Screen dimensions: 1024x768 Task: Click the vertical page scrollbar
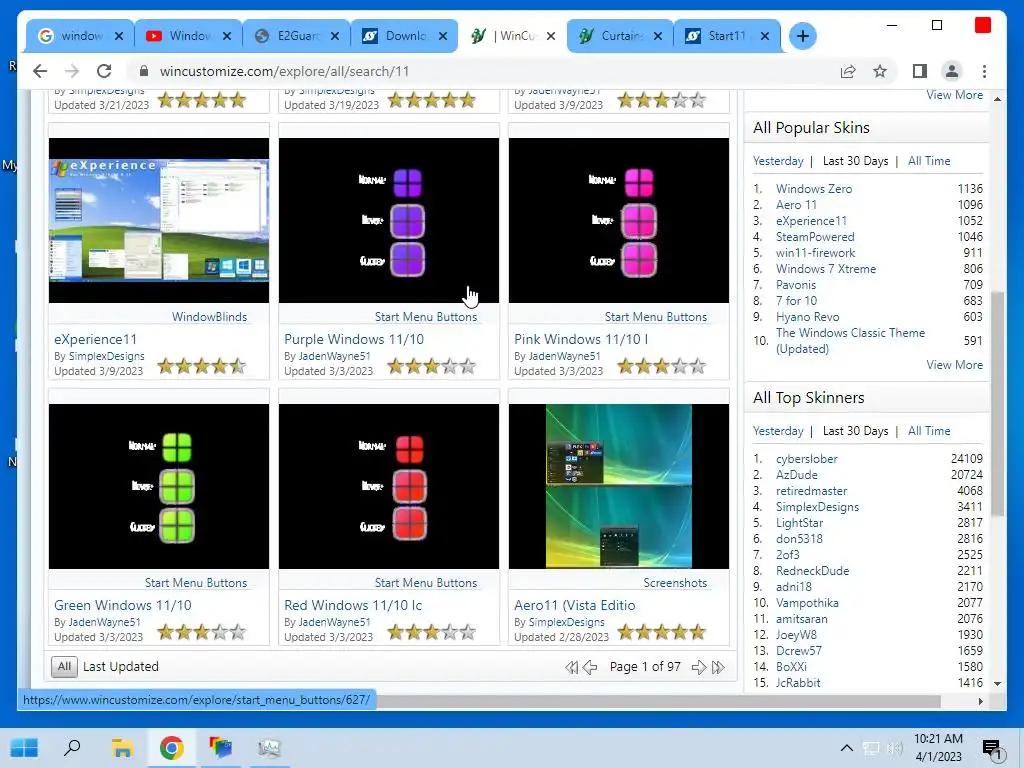[997, 402]
